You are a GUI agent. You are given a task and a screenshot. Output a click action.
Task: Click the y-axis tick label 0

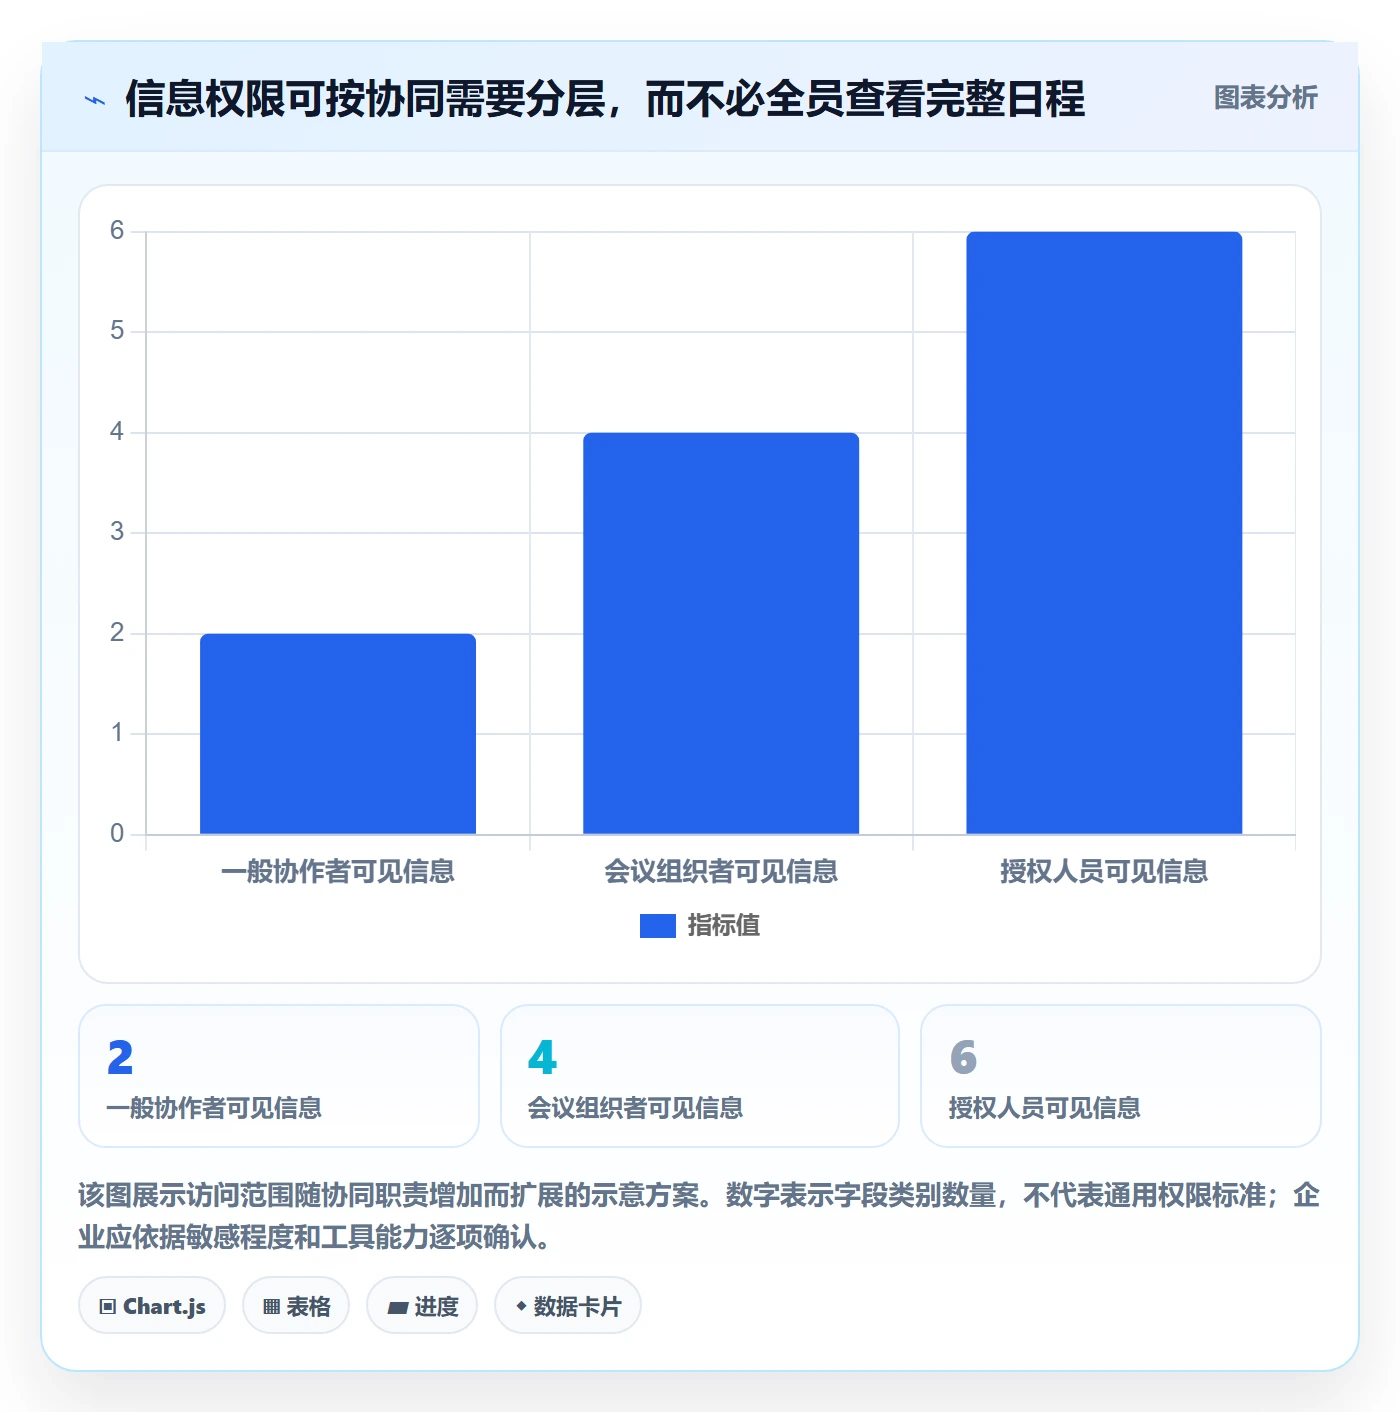point(117,833)
